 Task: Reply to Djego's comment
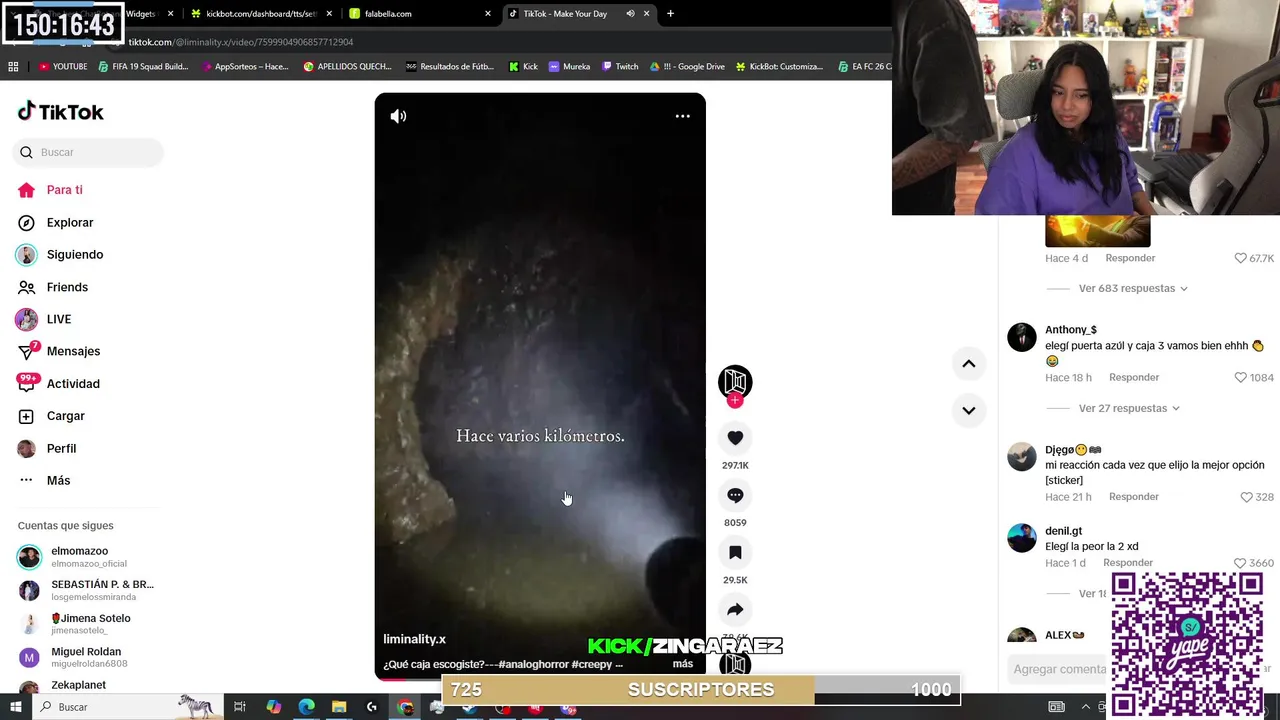pyautogui.click(x=1134, y=497)
